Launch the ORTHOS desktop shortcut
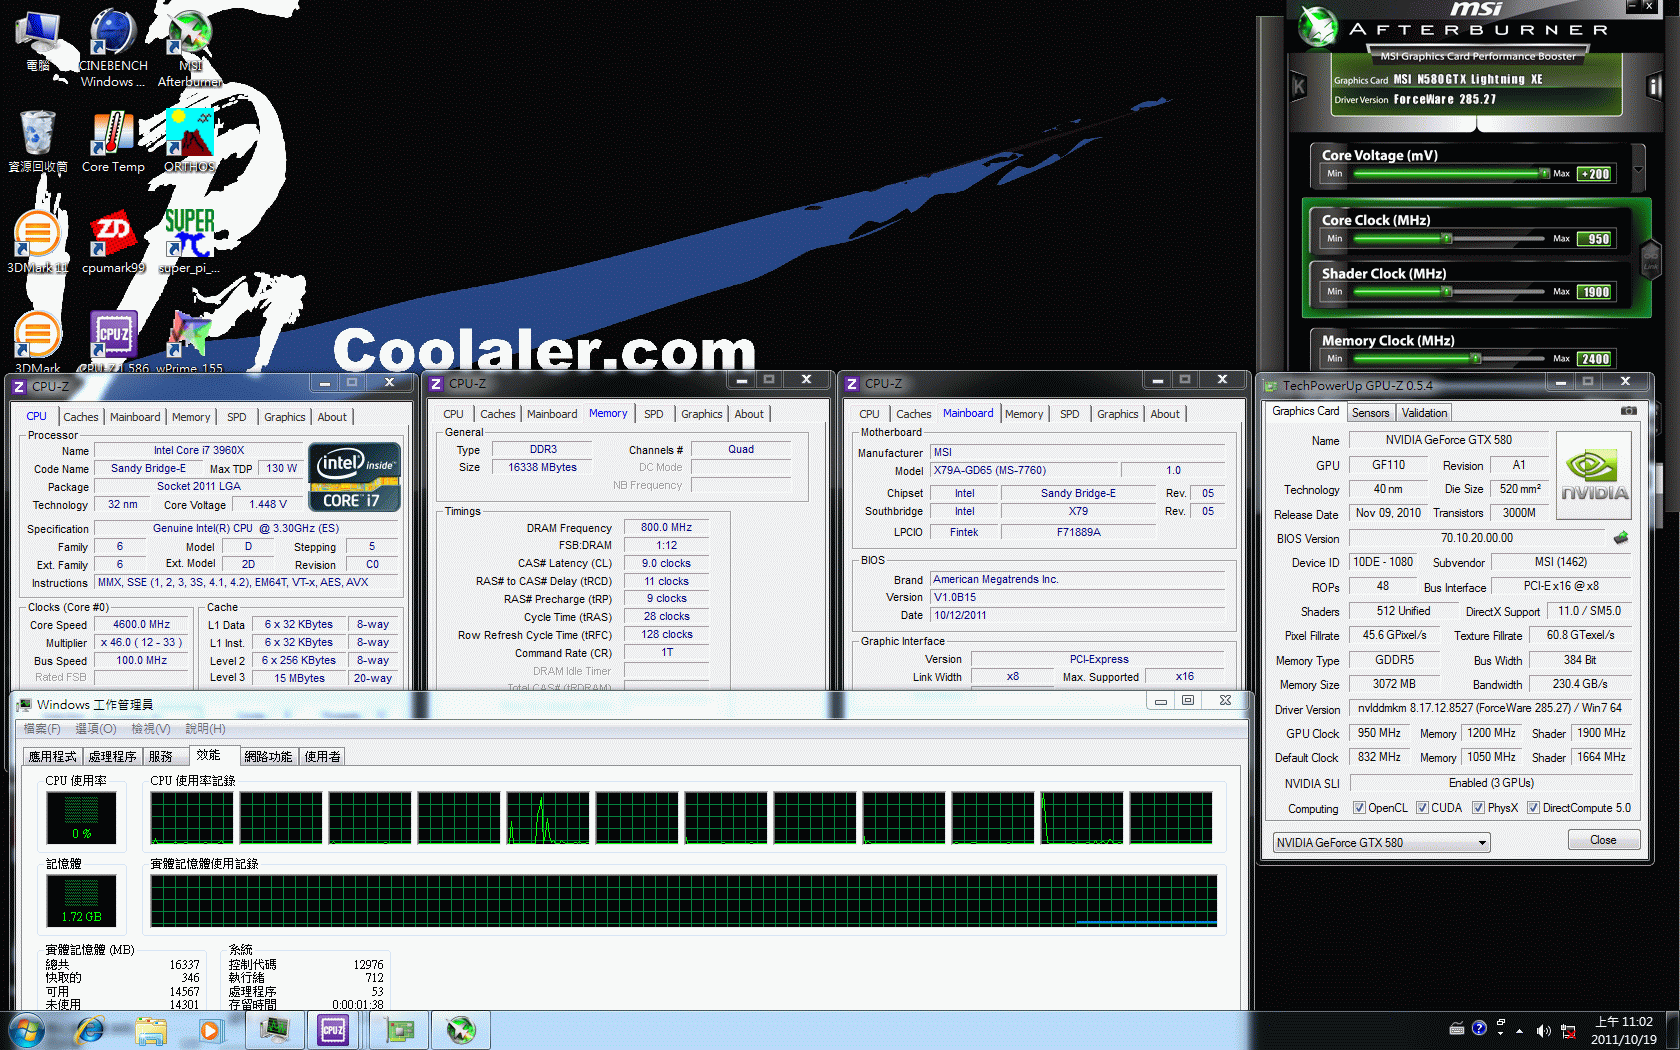The image size is (1680, 1050). [x=189, y=142]
